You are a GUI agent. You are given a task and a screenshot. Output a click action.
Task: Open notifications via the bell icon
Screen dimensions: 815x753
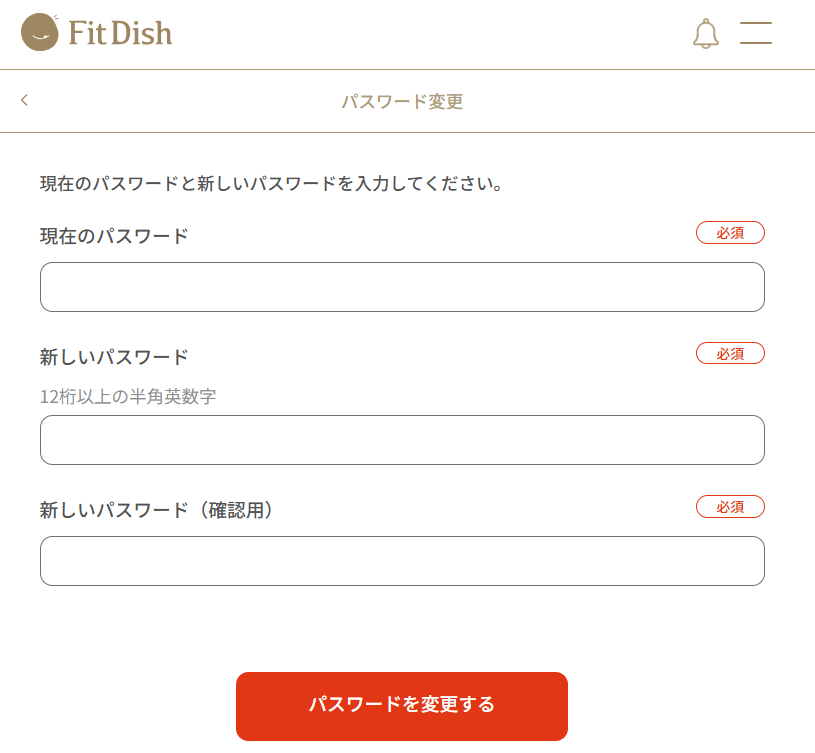pos(706,34)
